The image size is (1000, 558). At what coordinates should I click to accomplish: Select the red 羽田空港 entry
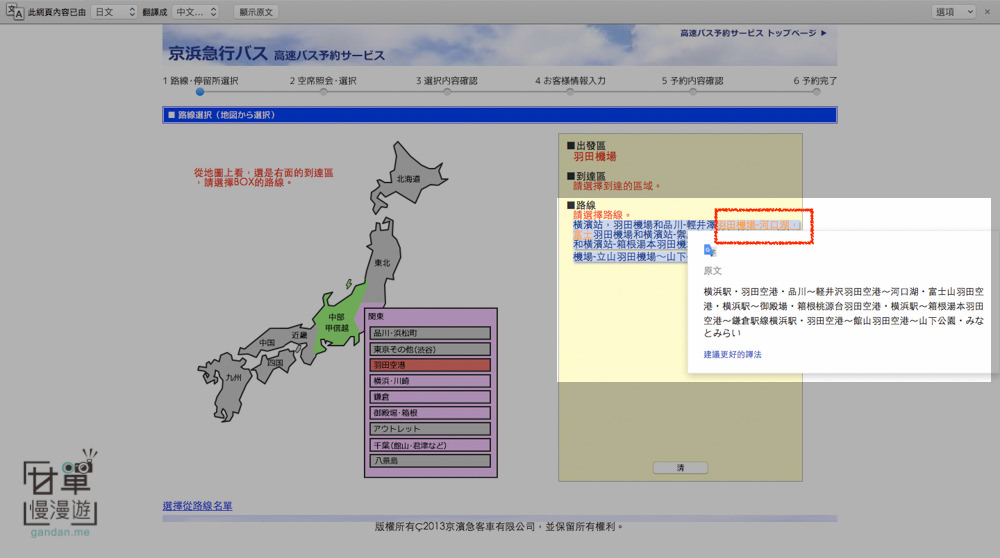click(430, 365)
